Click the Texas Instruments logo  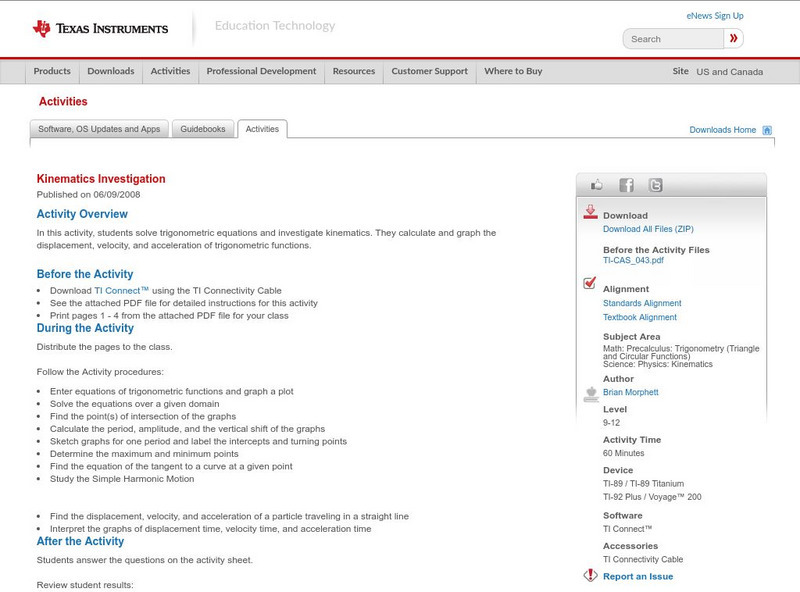[100, 29]
